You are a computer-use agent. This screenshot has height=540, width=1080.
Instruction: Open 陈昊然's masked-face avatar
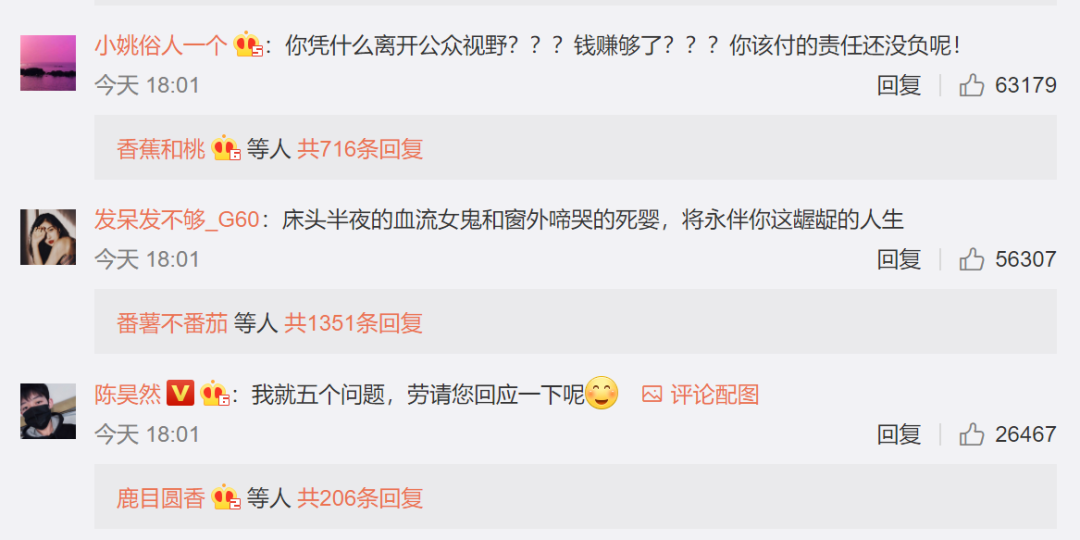48,411
